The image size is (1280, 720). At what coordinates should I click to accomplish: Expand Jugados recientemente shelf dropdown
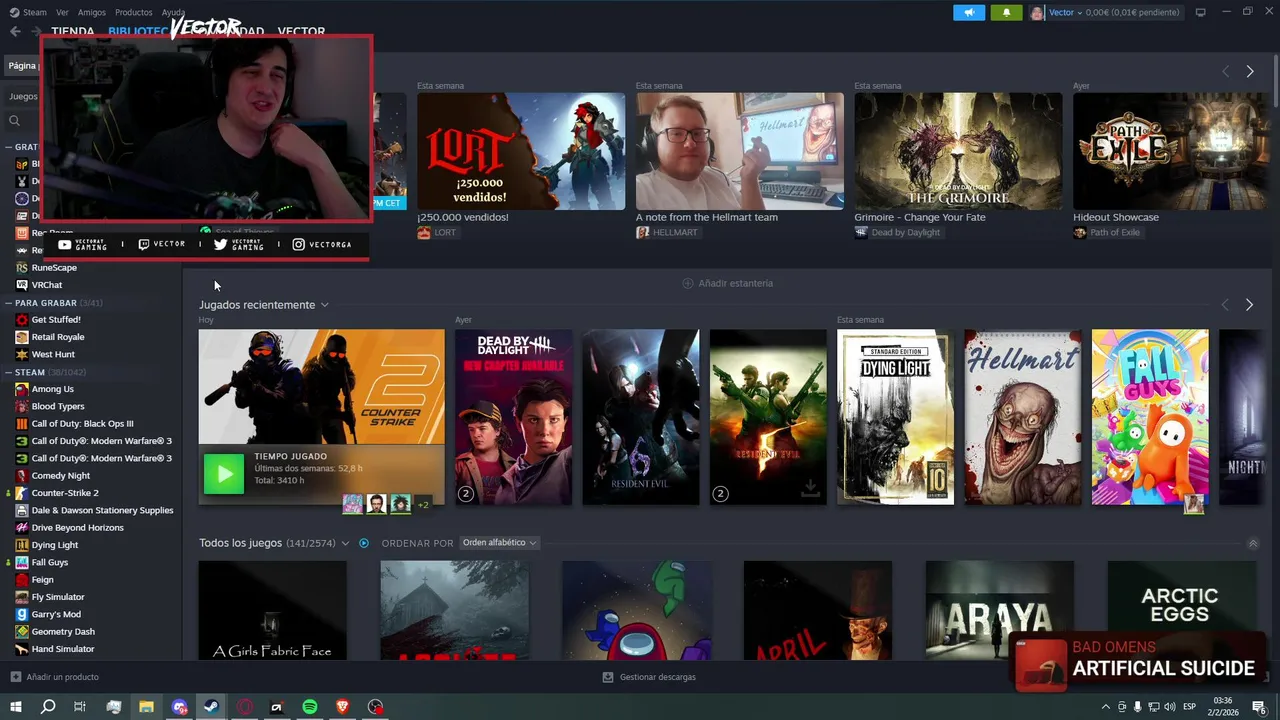[324, 305]
